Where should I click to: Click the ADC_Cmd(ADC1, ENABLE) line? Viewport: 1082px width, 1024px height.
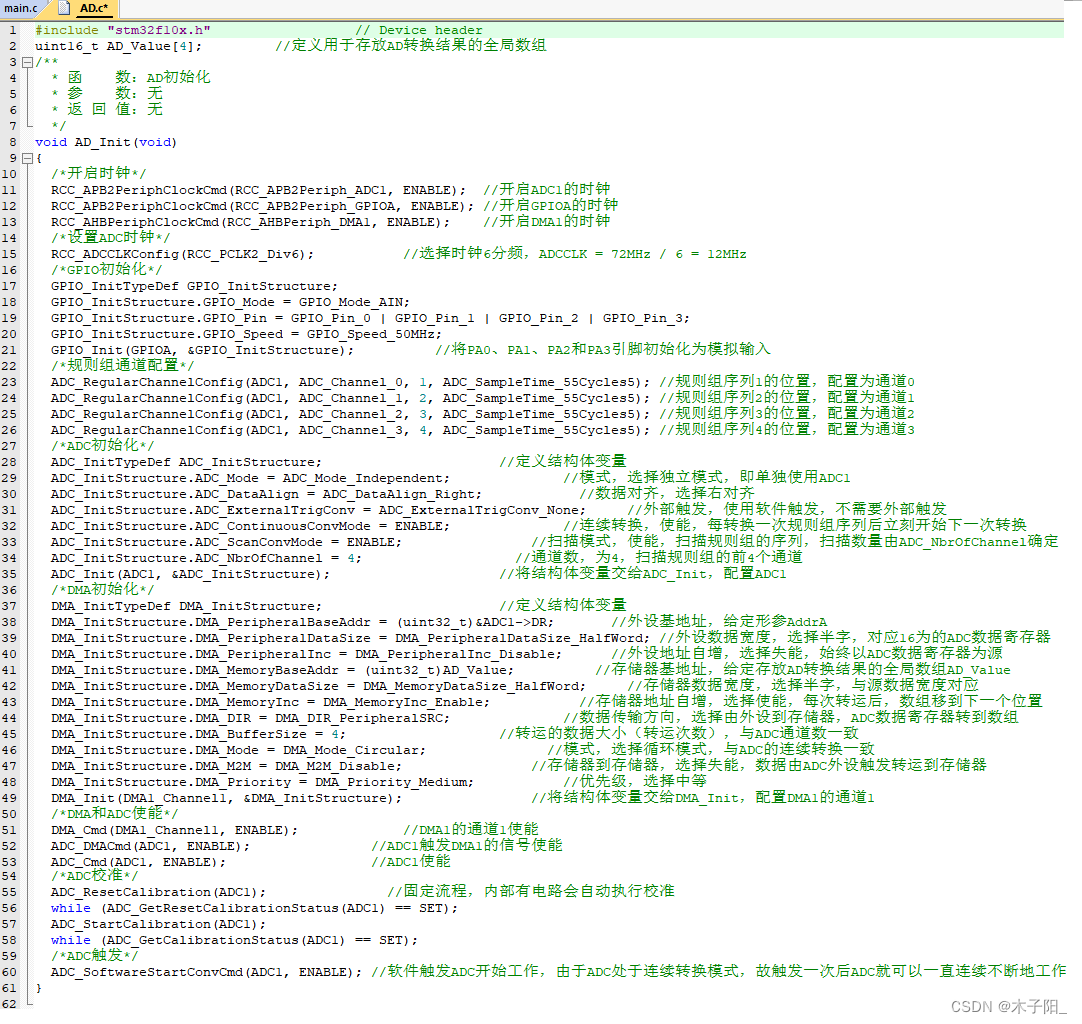[x=138, y=862]
